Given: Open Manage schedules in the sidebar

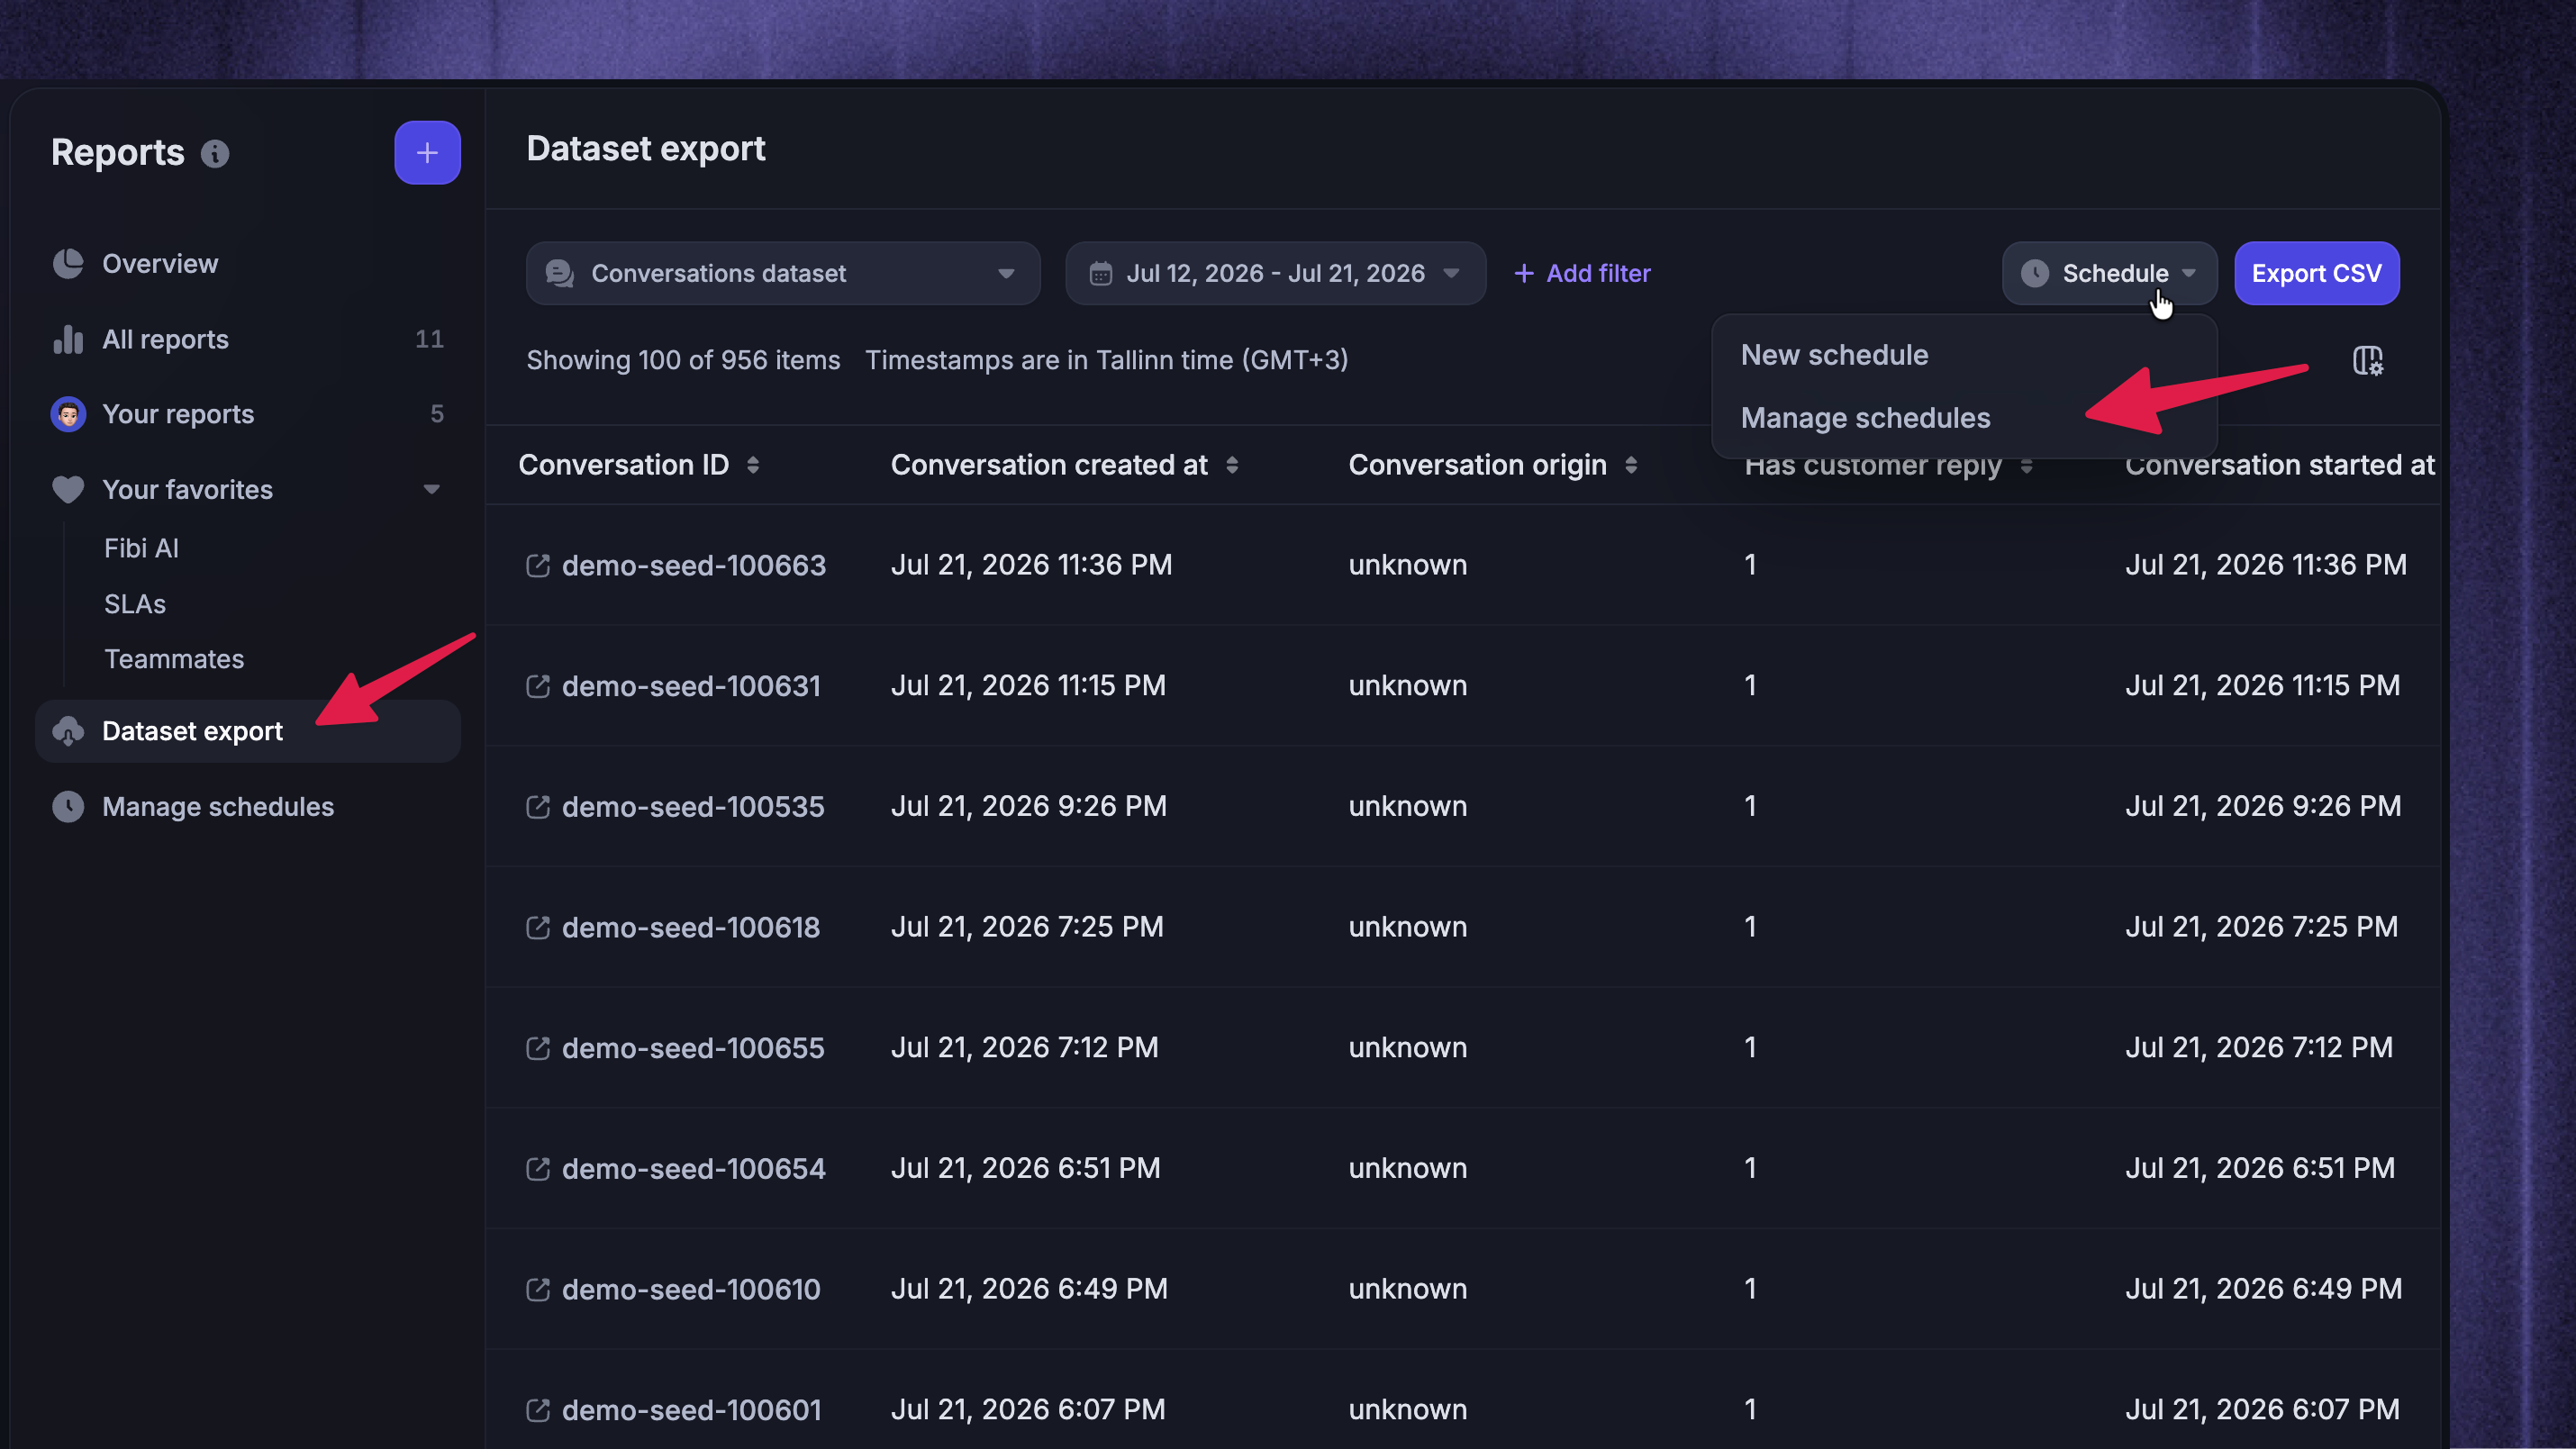Looking at the screenshot, I should click(248, 807).
